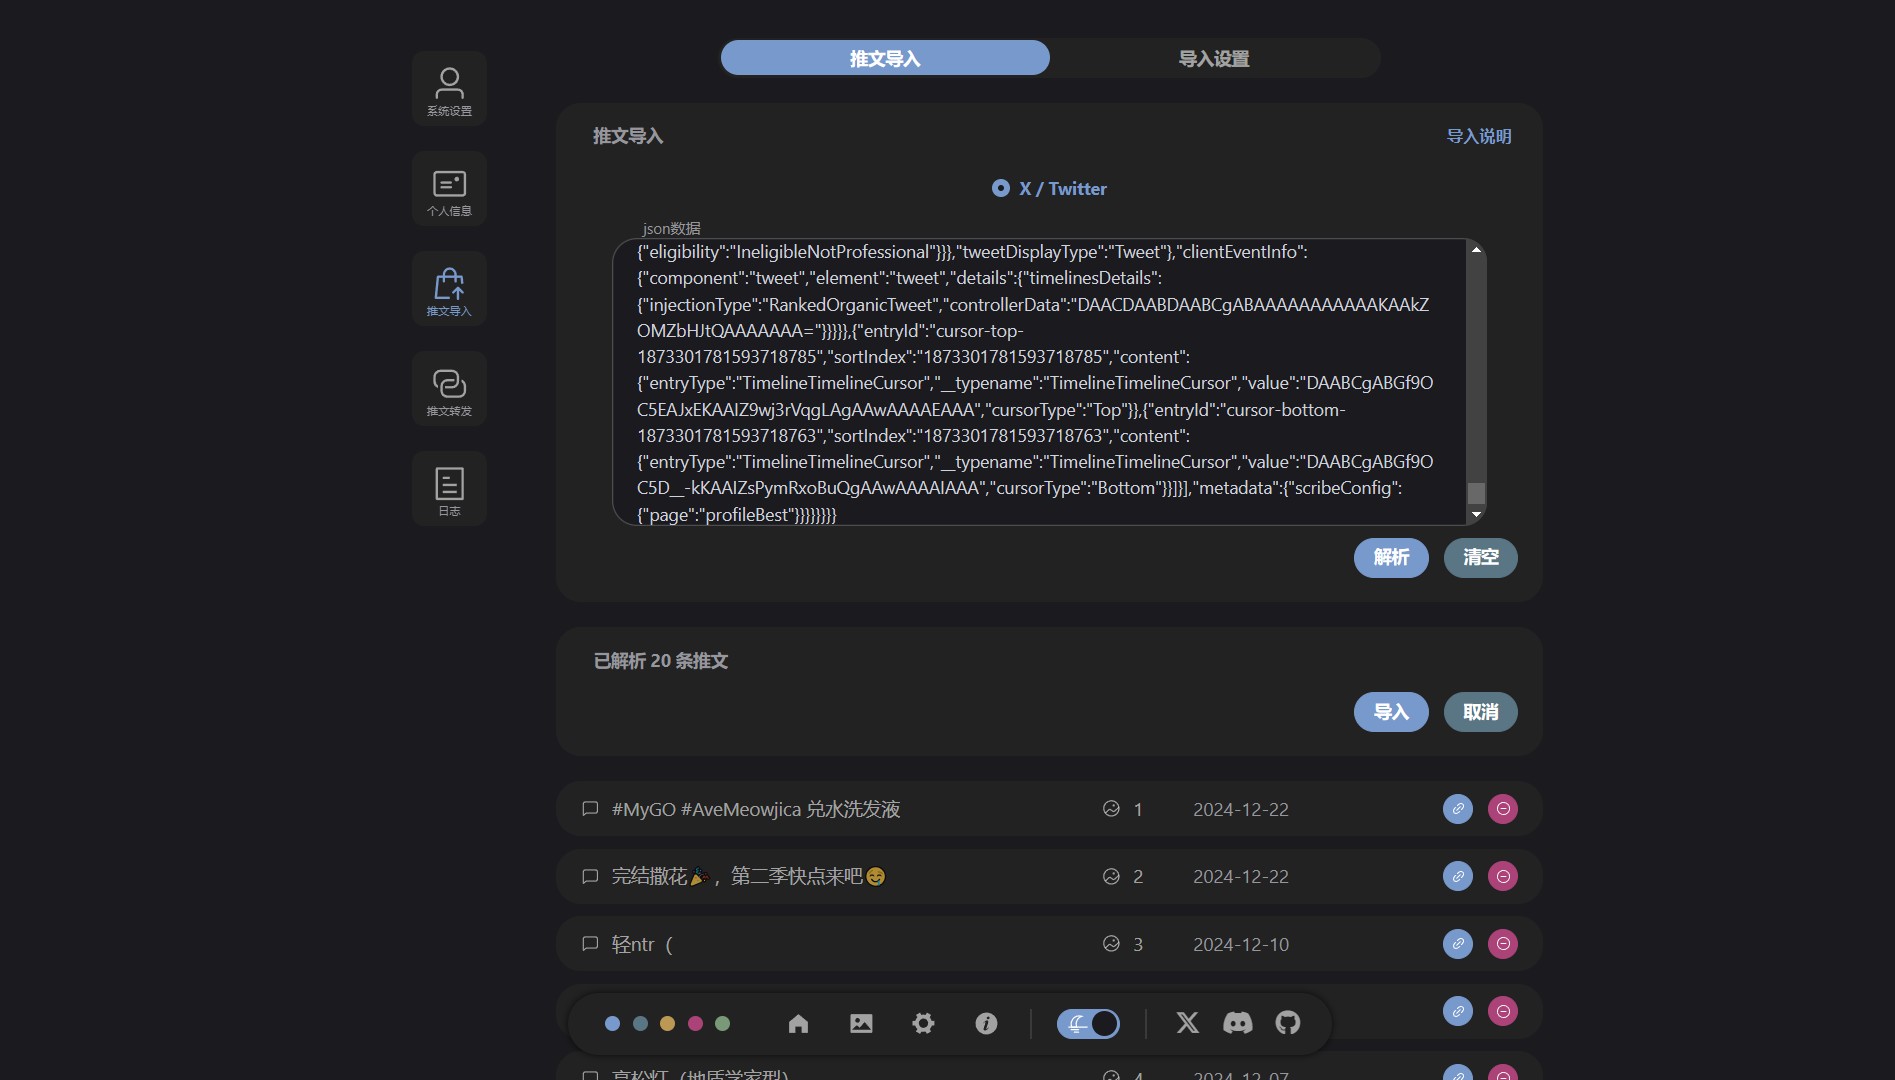Remove the 完结撒花 tweet from list

pos(1502,877)
